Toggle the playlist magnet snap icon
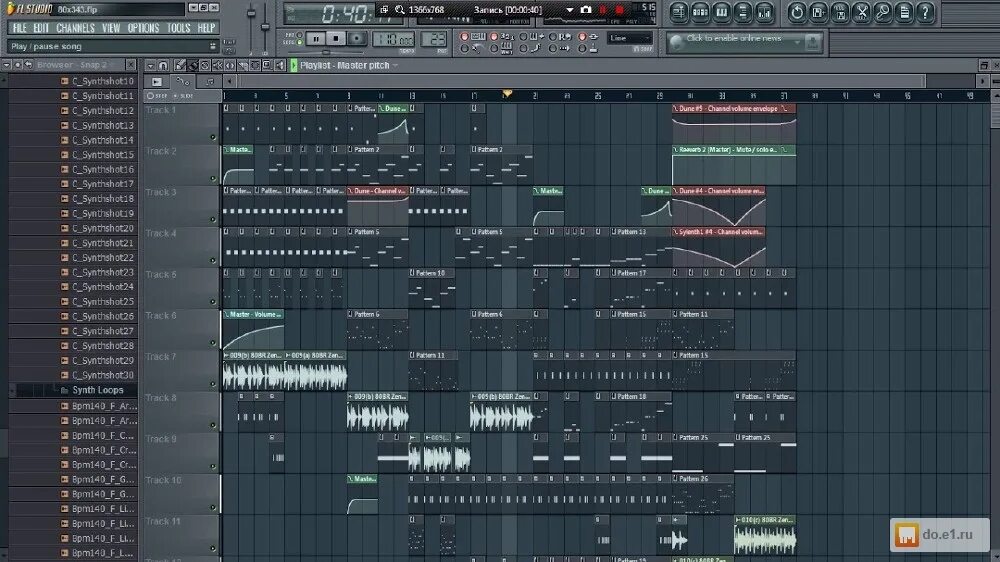Screen dimensions: 1000x562 point(163,66)
